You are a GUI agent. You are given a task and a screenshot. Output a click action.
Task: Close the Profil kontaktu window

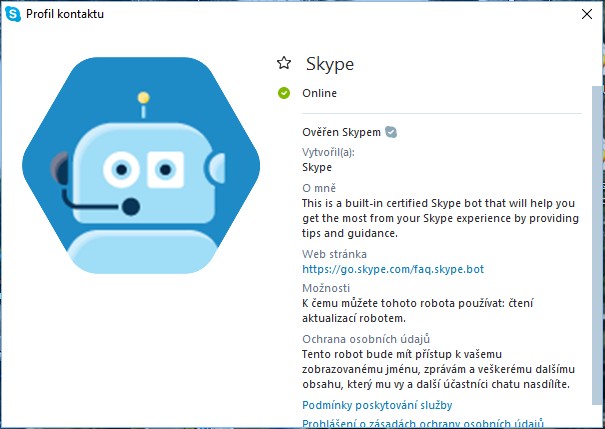click(x=586, y=14)
